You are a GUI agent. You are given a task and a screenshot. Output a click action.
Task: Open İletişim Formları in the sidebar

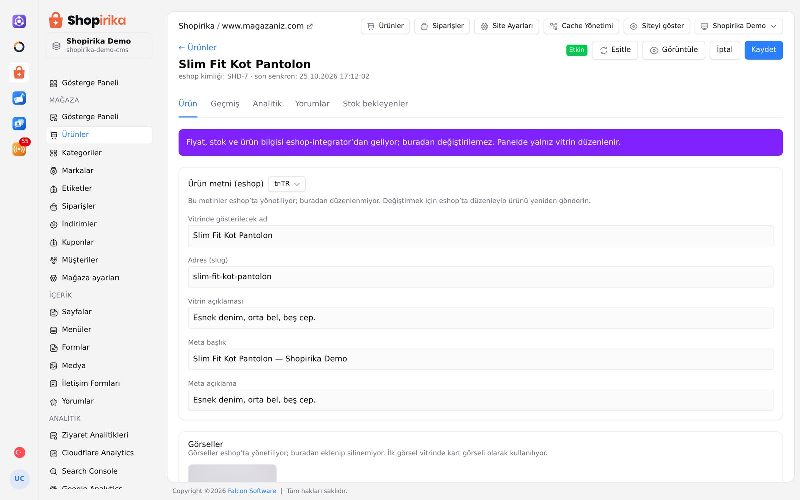click(x=99, y=383)
